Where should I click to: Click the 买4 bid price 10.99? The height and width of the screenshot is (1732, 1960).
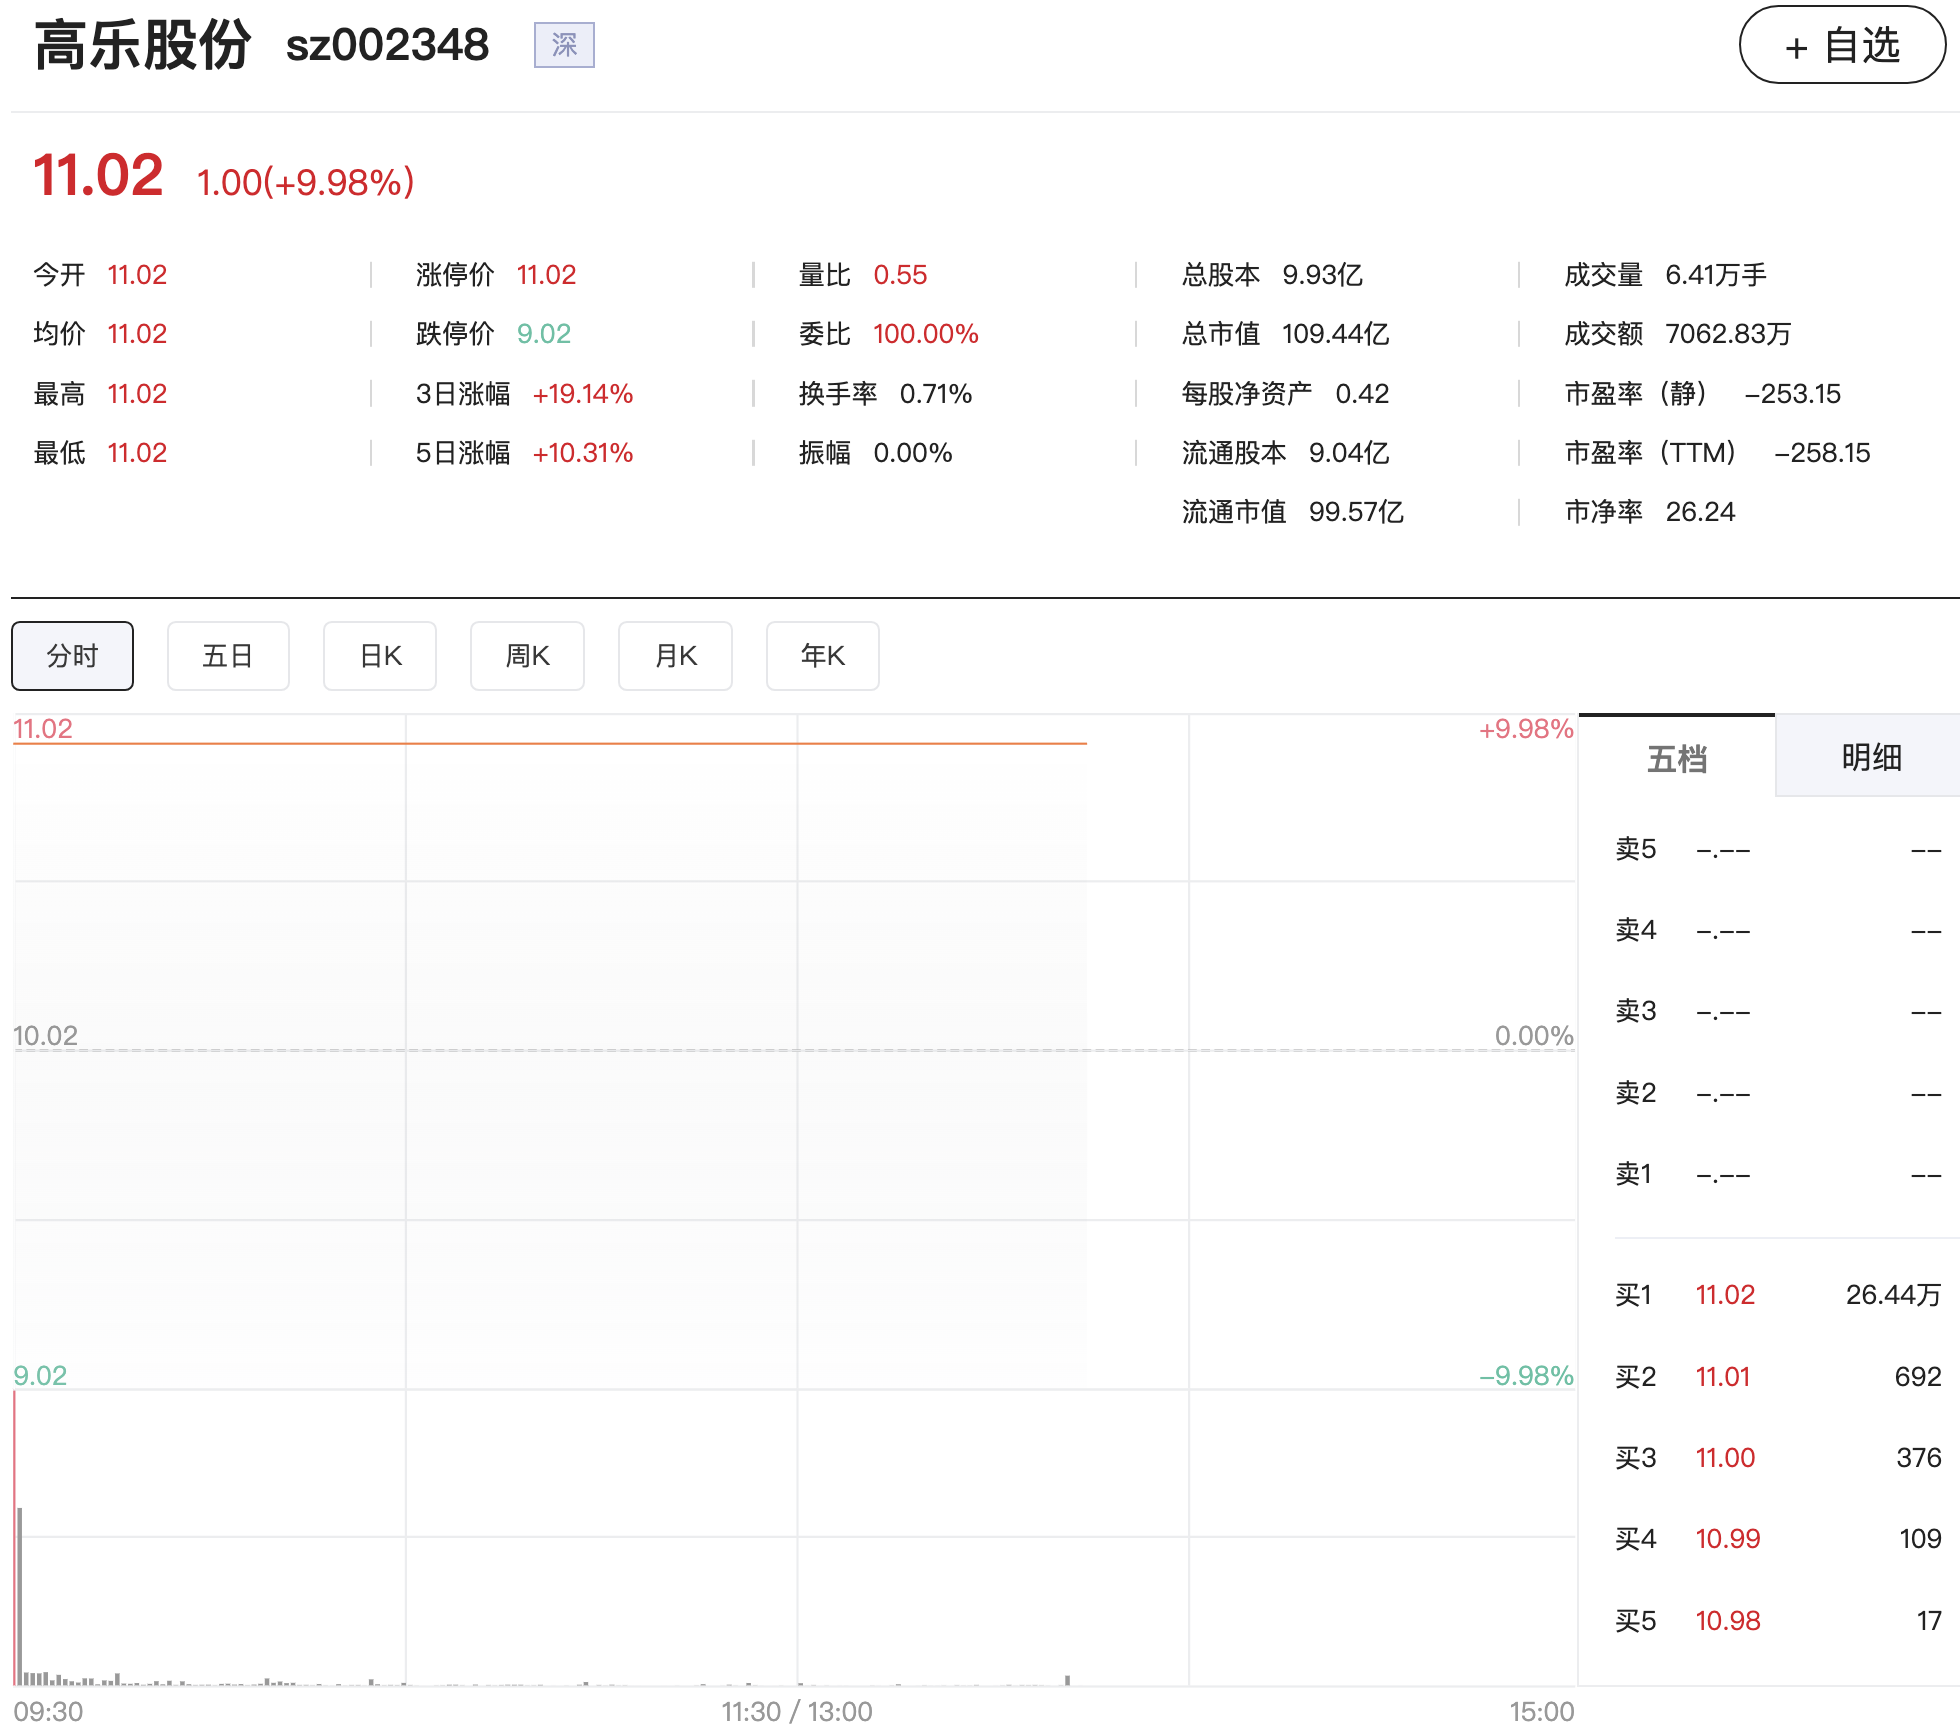(x=1727, y=1539)
